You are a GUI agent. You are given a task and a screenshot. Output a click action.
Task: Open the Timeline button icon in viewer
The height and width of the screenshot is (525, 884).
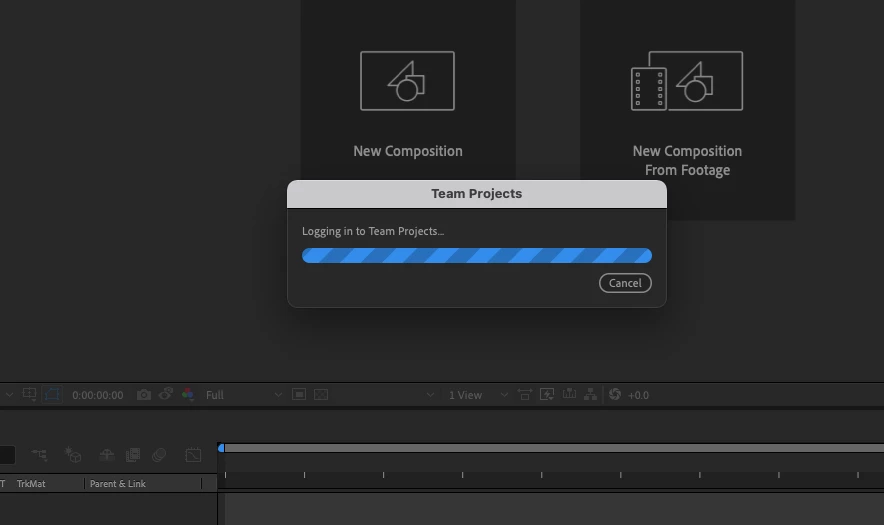(x=569, y=394)
